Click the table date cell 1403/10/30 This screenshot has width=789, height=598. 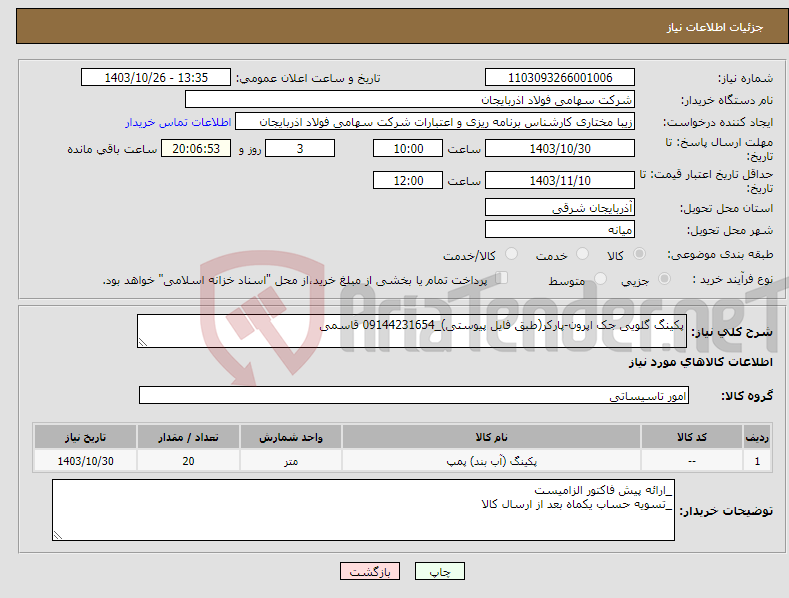86,461
